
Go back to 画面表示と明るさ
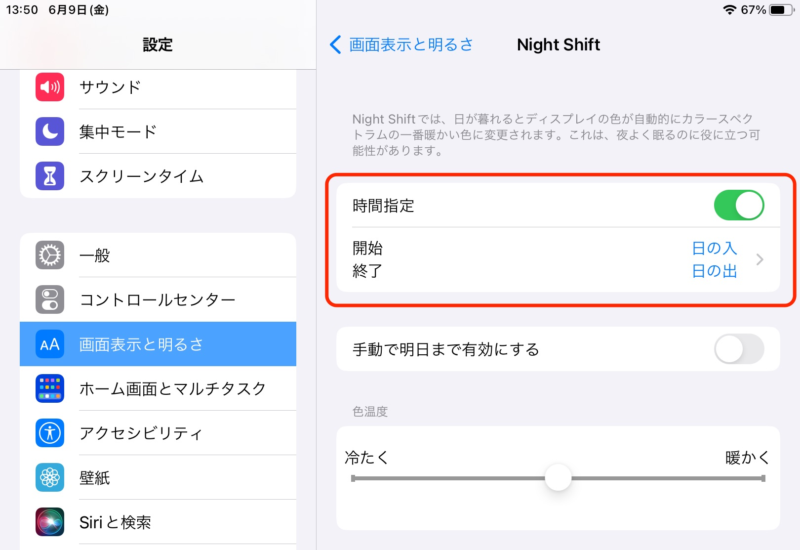401,44
